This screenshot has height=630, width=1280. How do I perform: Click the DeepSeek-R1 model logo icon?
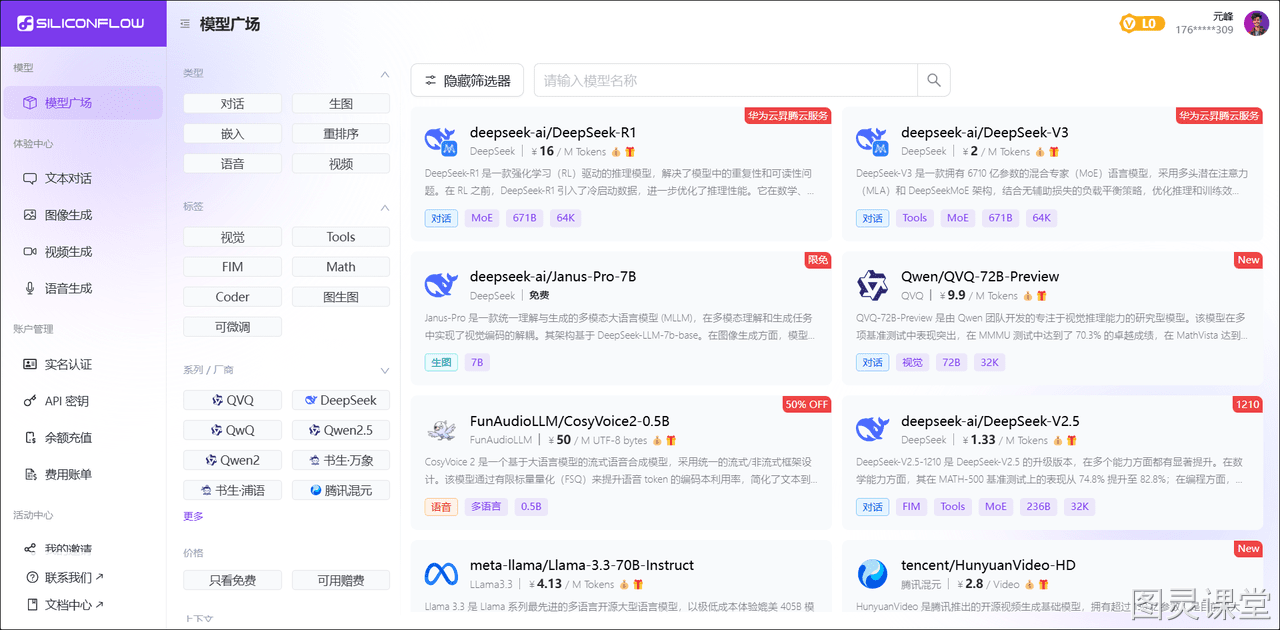pos(441,142)
